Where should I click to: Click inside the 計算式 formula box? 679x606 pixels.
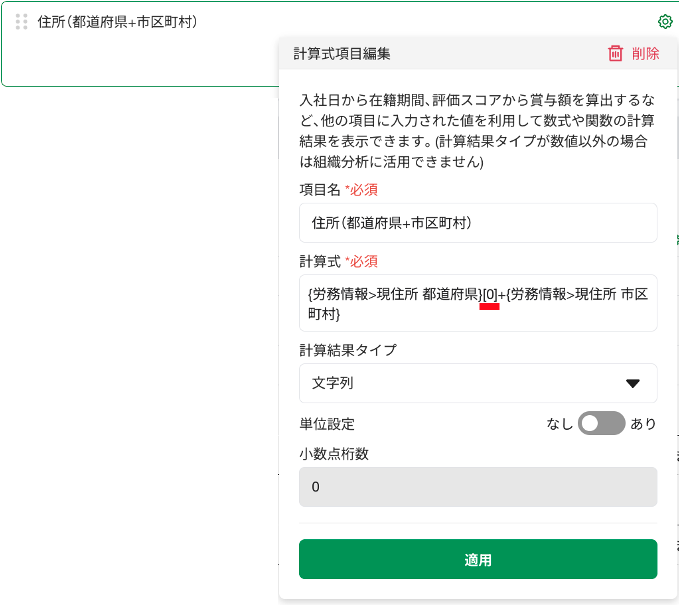click(477, 303)
